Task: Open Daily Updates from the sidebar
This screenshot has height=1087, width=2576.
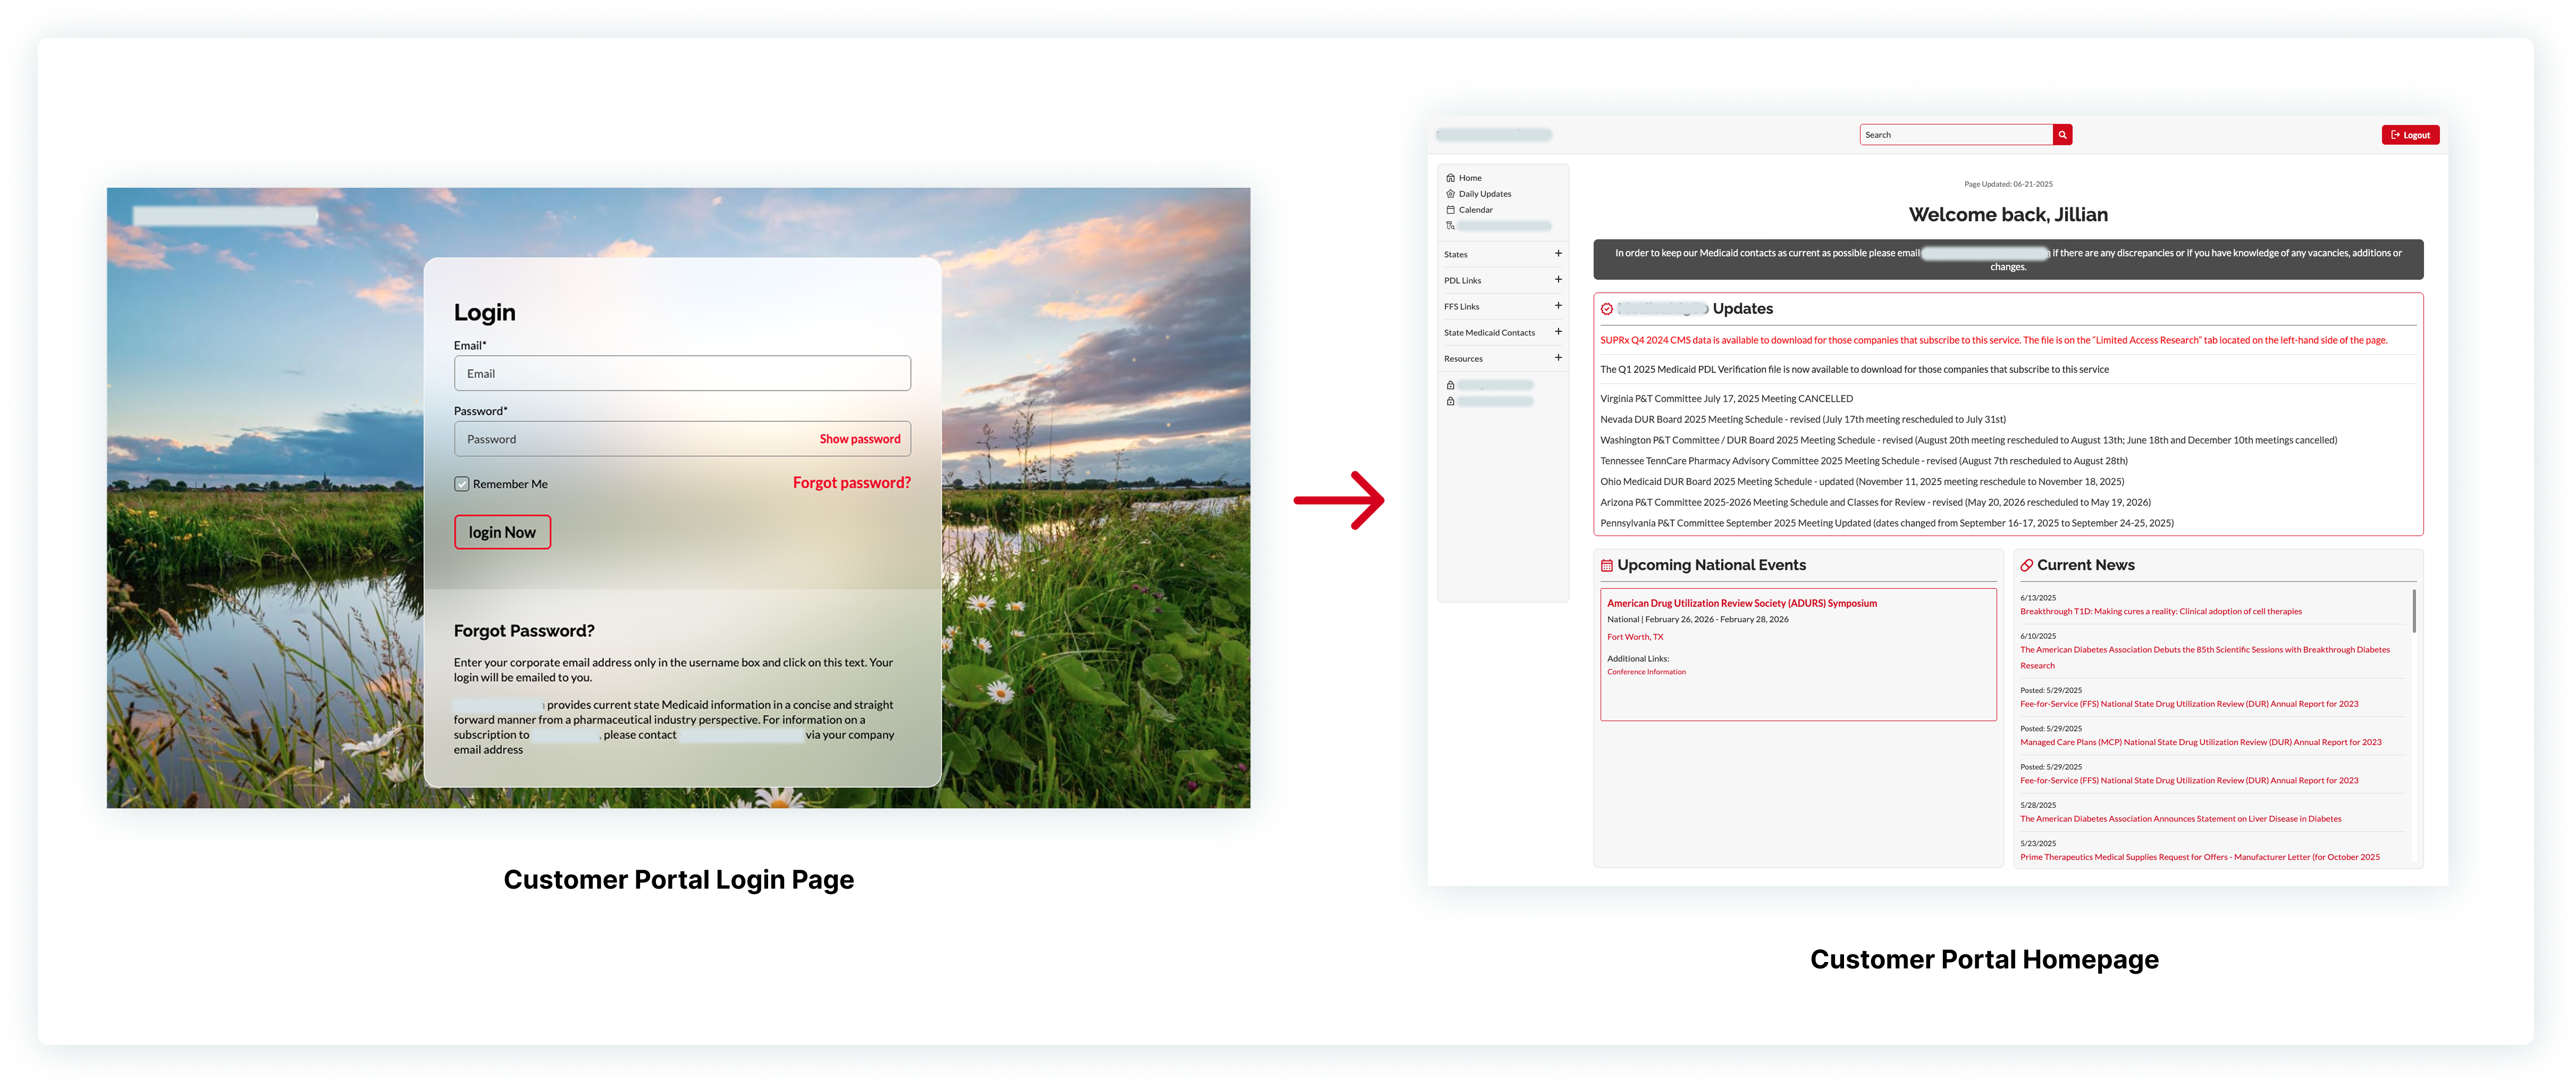Action: [x=1484, y=194]
